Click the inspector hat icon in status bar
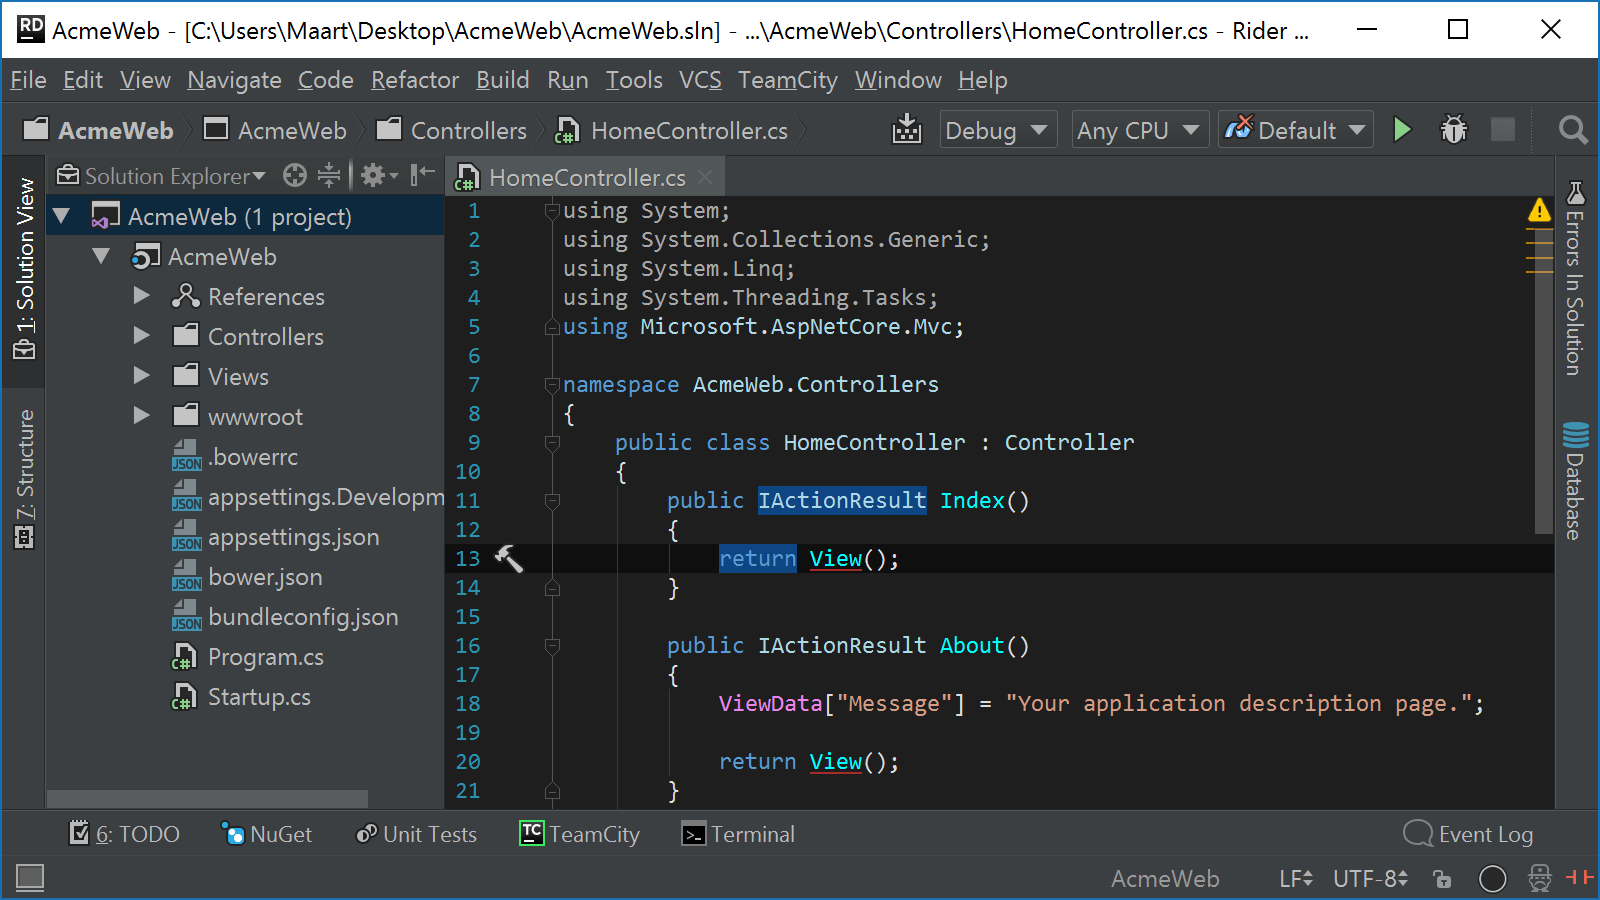This screenshot has width=1600, height=900. 1540,879
